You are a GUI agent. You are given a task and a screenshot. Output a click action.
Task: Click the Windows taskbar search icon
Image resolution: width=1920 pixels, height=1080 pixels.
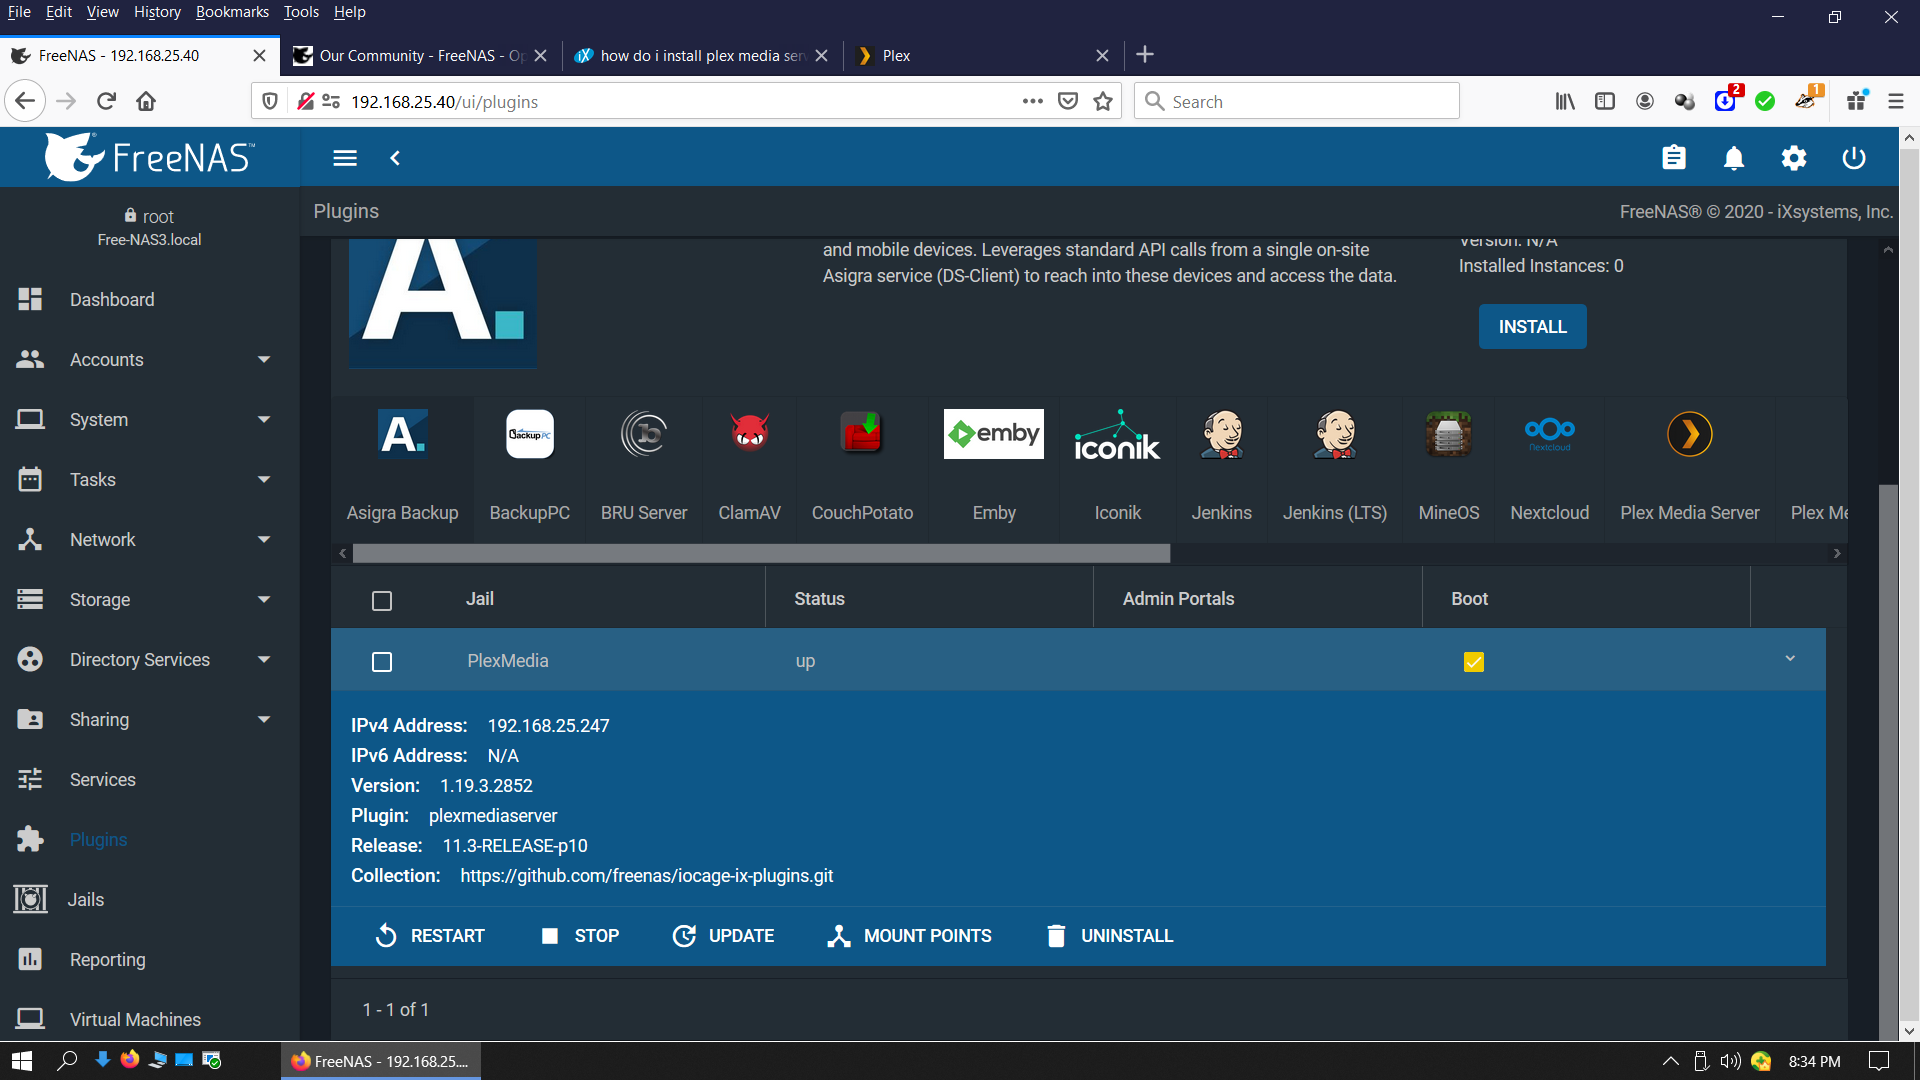tap(67, 1061)
